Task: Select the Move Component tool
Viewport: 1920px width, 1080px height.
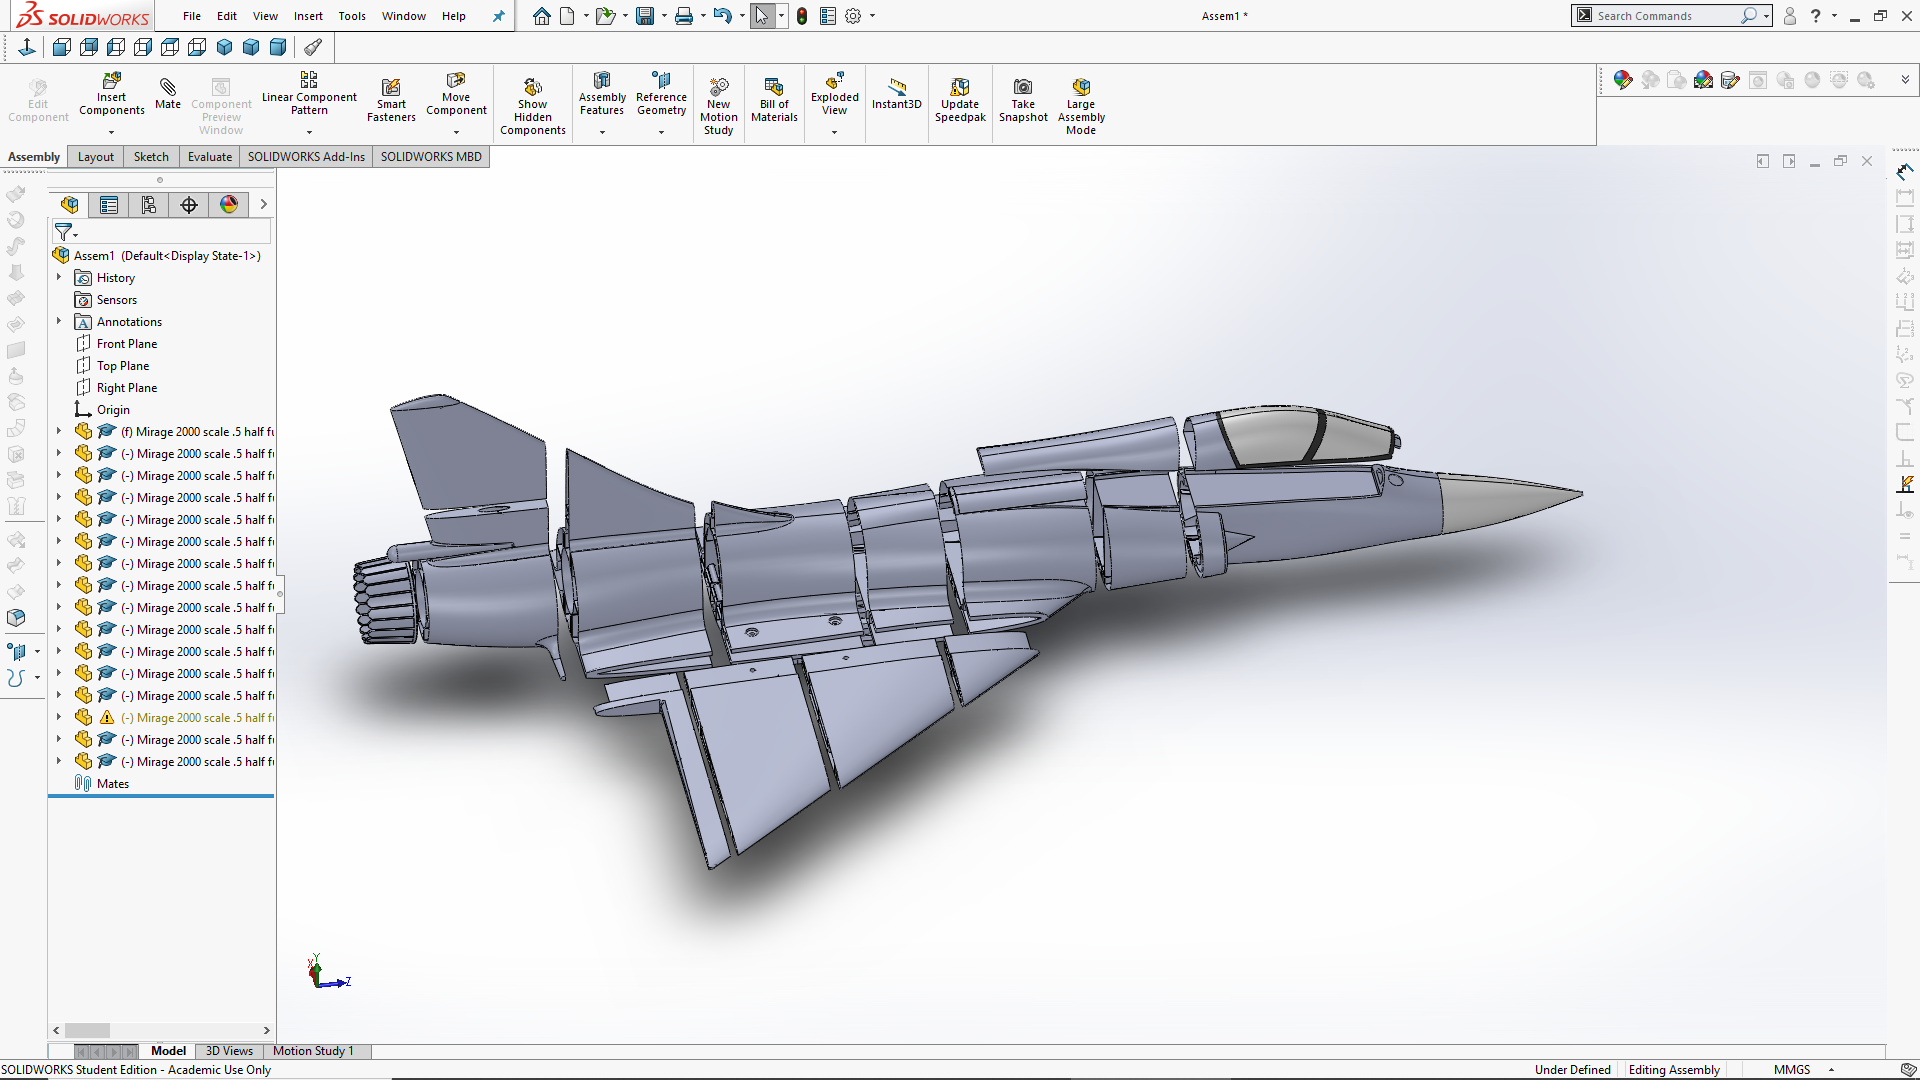Action: (x=456, y=98)
